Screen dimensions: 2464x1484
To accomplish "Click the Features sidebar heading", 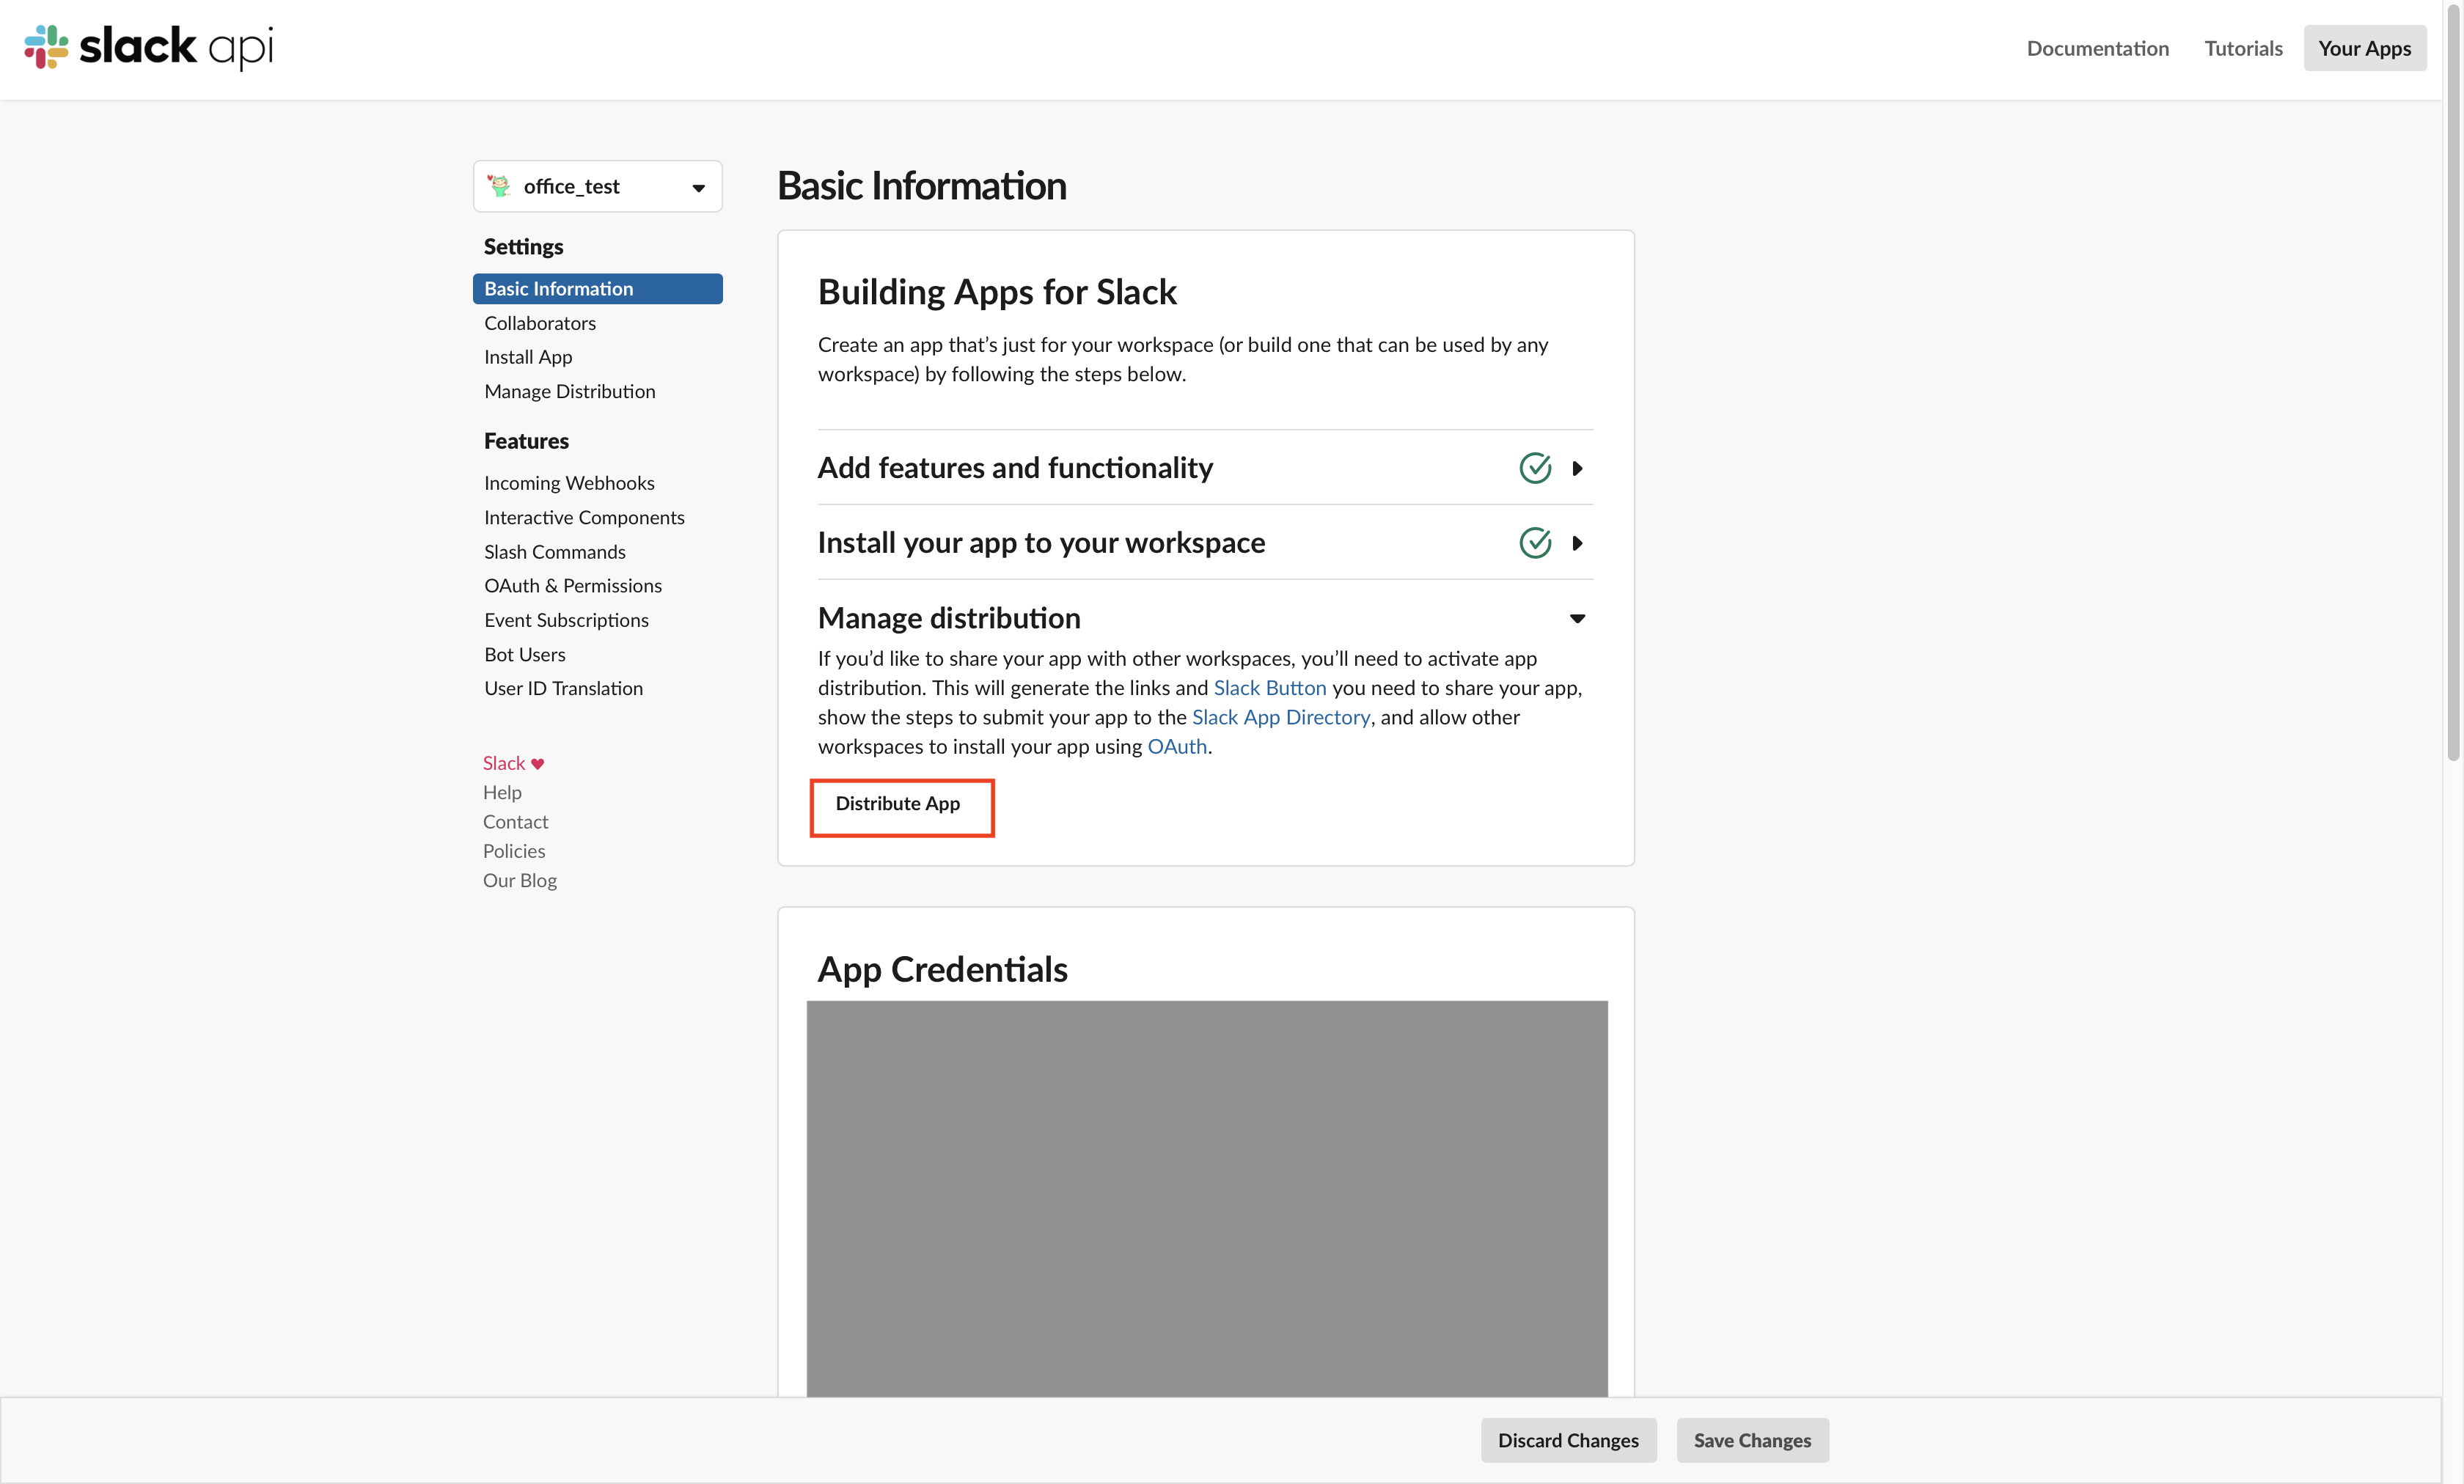I will coord(526,441).
